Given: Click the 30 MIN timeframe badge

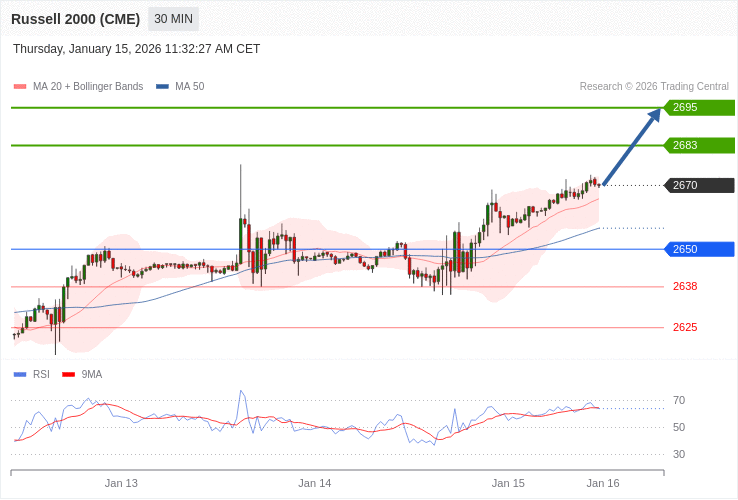Looking at the screenshot, I should click(x=173, y=19).
